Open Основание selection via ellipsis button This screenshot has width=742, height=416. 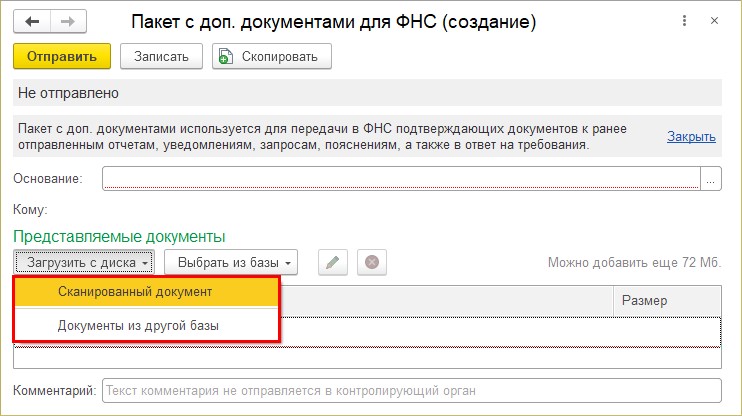point(711,178)
